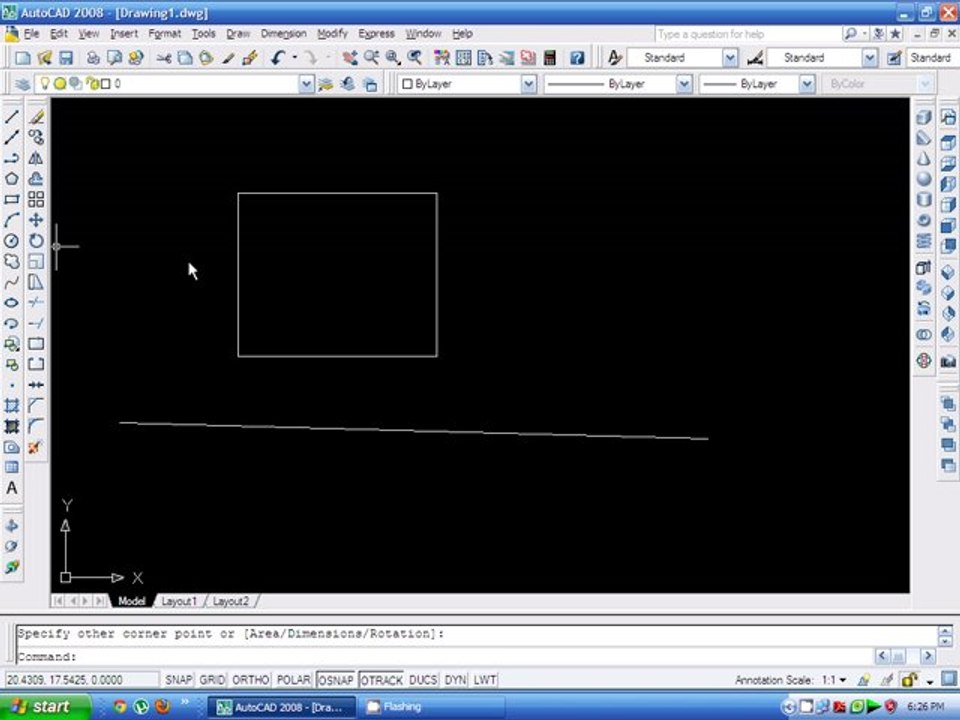
Task: Select the Box modeling tool
Action: 924,116
